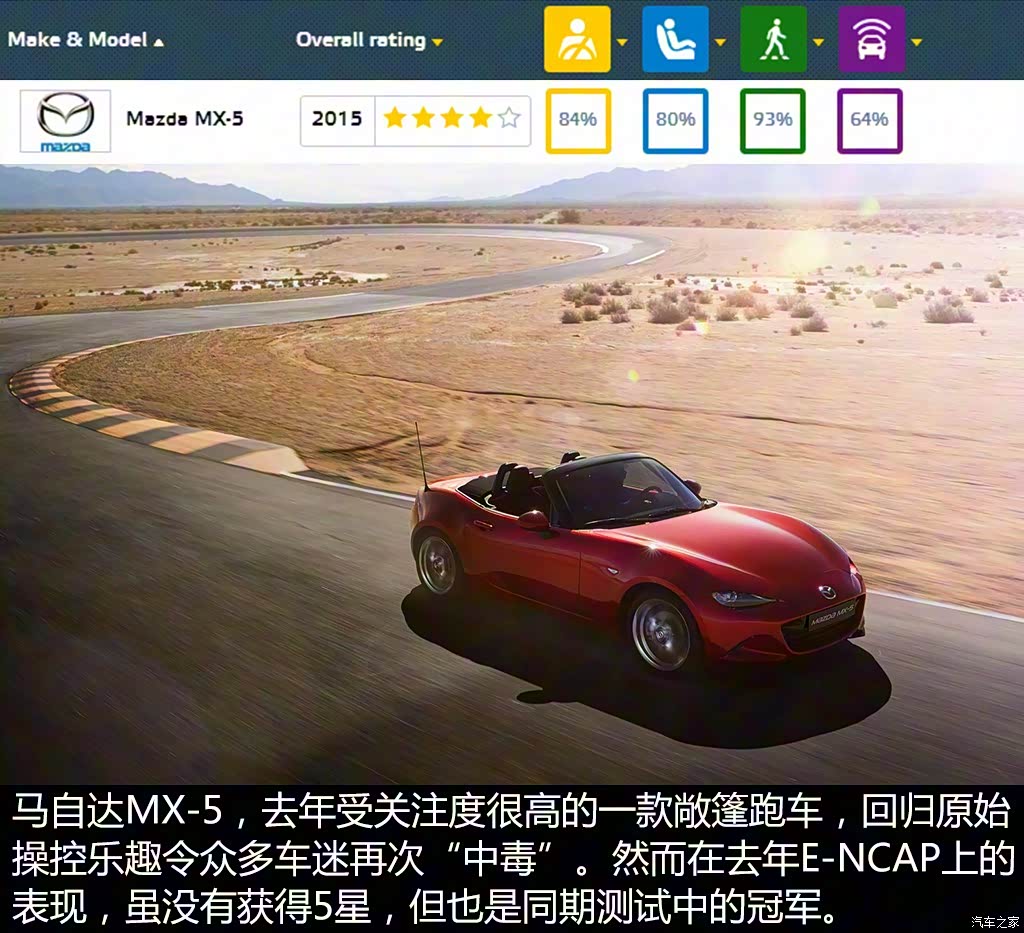Expand the arrow beside the blue Child Occupant icon
Screen dimensions: 1024x933
pos(720,42)
